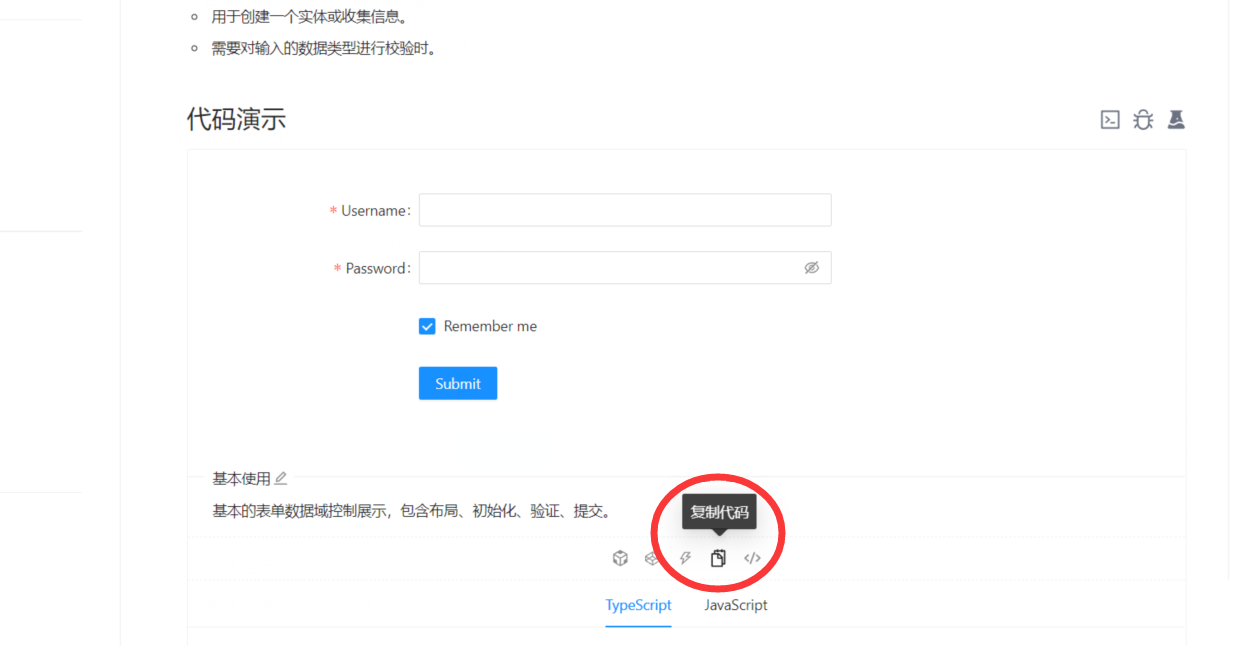Click the experiment flask icon
Viewport: 1238px width, 646px height.
click(1177, 119)
